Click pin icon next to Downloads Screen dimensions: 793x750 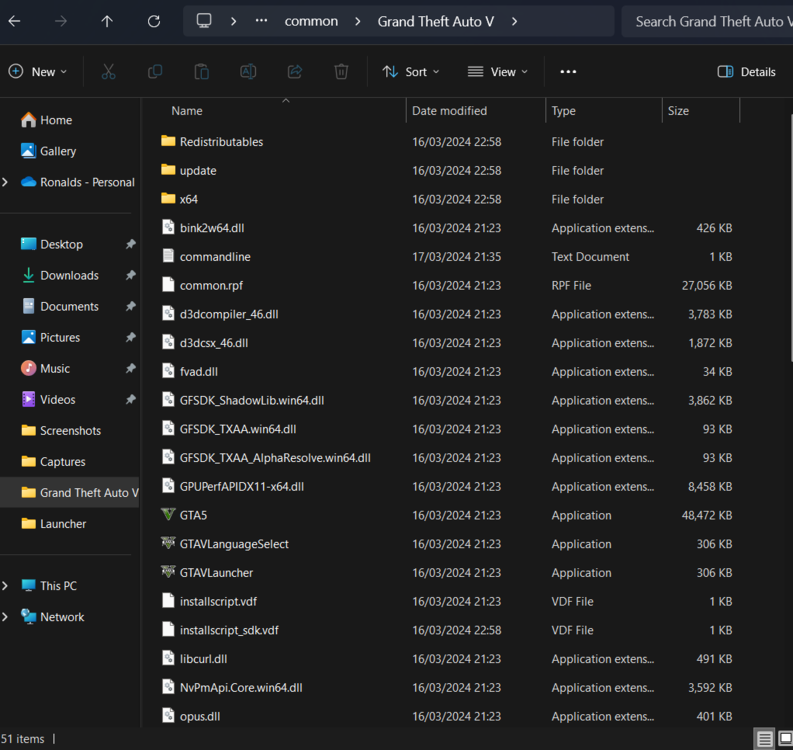tap(130, 275)
